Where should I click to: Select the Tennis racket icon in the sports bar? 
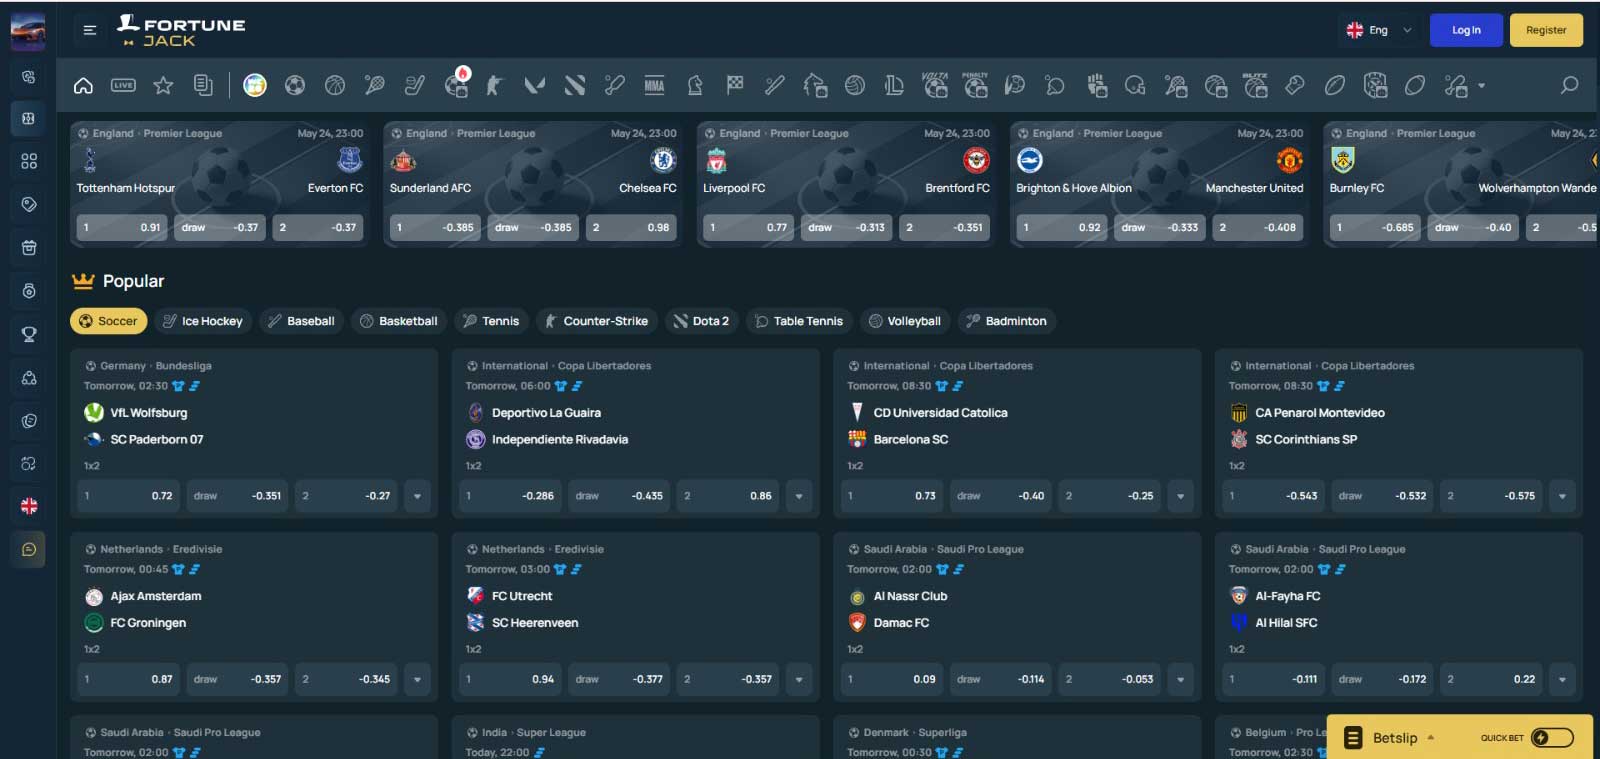[x=375, y=86]
